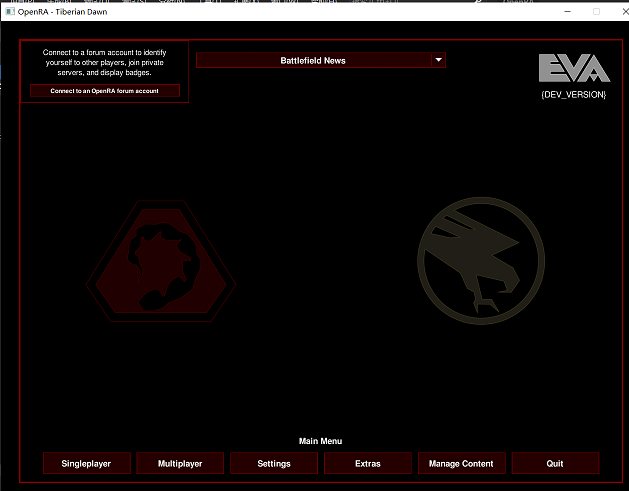The image size is (629, 491).
Task: Click the OpenRA window title bar icon
Action: click(x=10, y=12)
